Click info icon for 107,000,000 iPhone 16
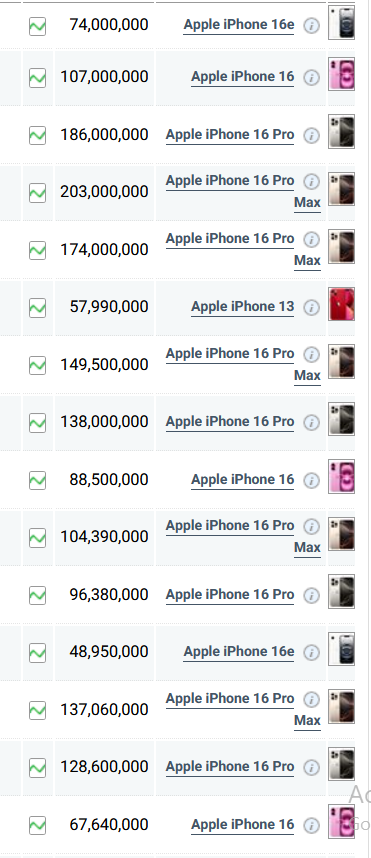 coord(311,78)
